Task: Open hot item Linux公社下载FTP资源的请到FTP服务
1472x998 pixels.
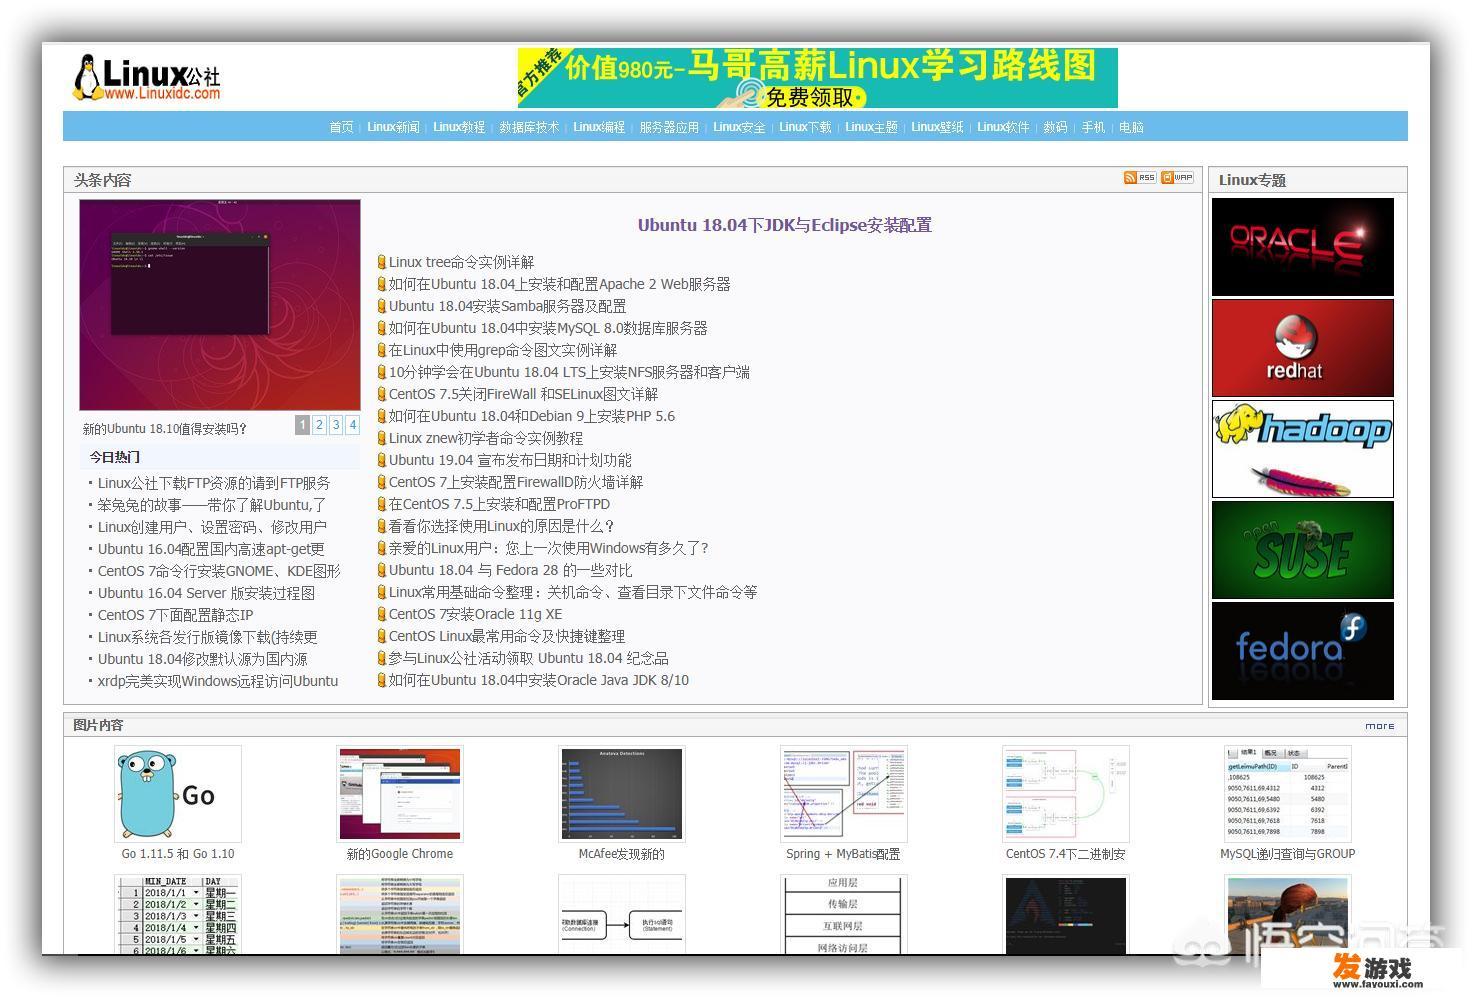Action: click(x=214, y=483)
